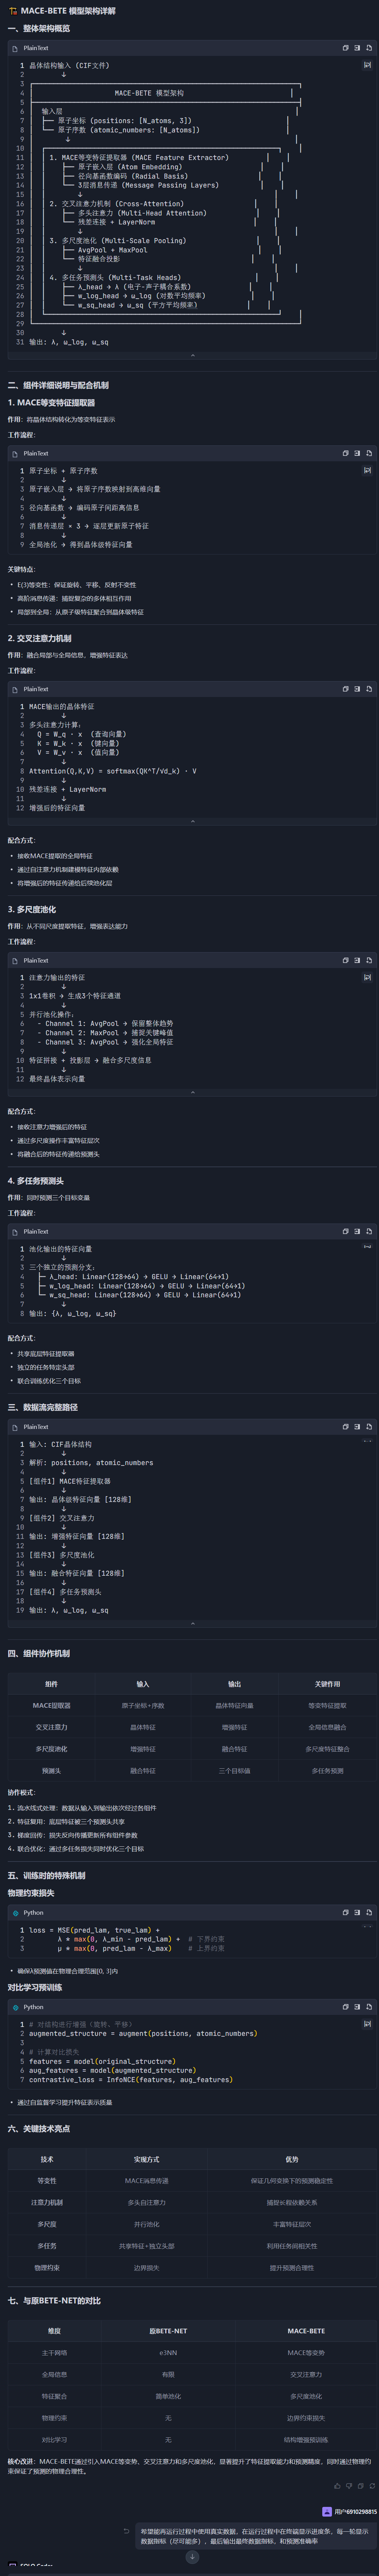Collapse the 多尺度池化 code block via chevron
Image resolution: width=379 pixels, height=2576 pixels.
coord(193,1092)
